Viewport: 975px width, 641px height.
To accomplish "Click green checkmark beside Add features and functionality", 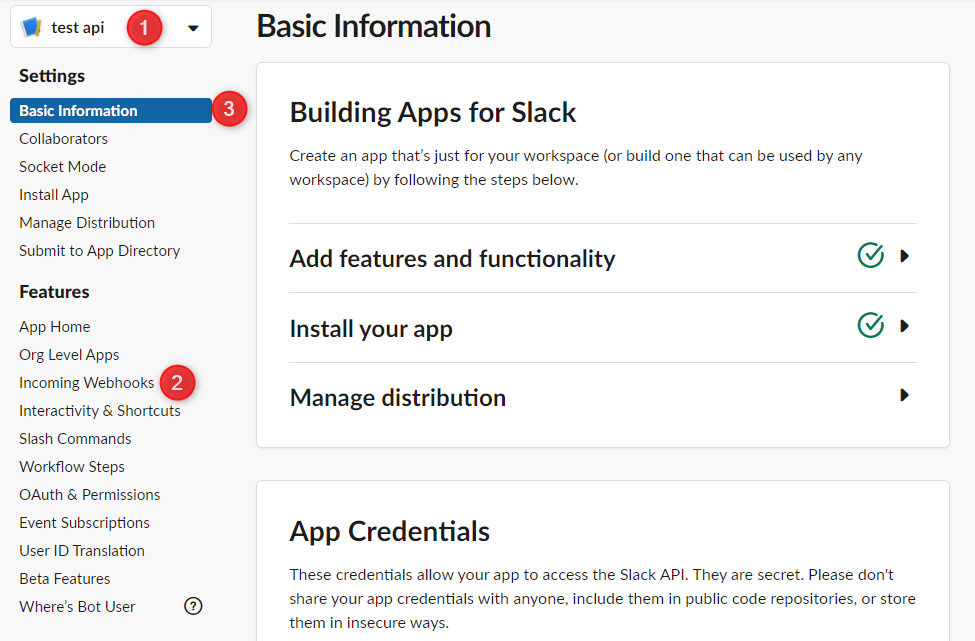I will coord(871,255).
